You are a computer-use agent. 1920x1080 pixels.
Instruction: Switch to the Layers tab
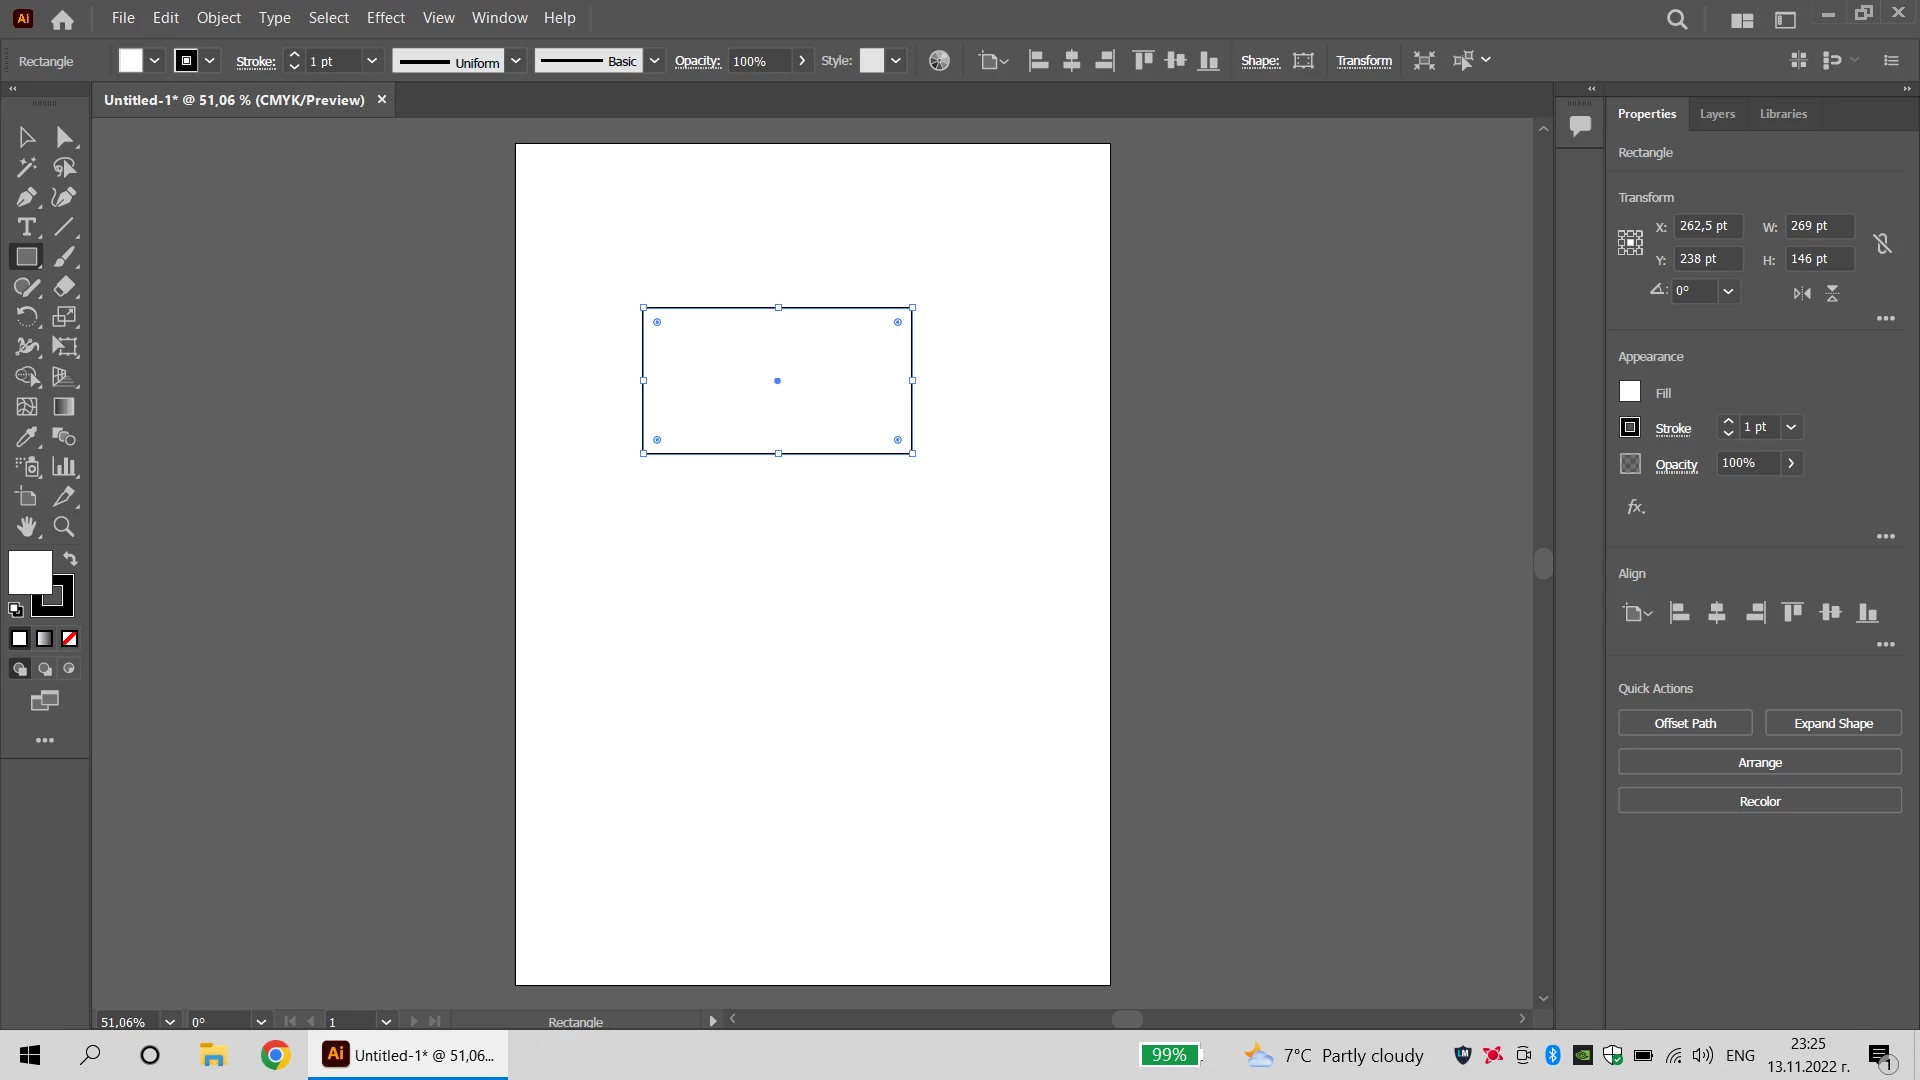tap(1717, 114)
